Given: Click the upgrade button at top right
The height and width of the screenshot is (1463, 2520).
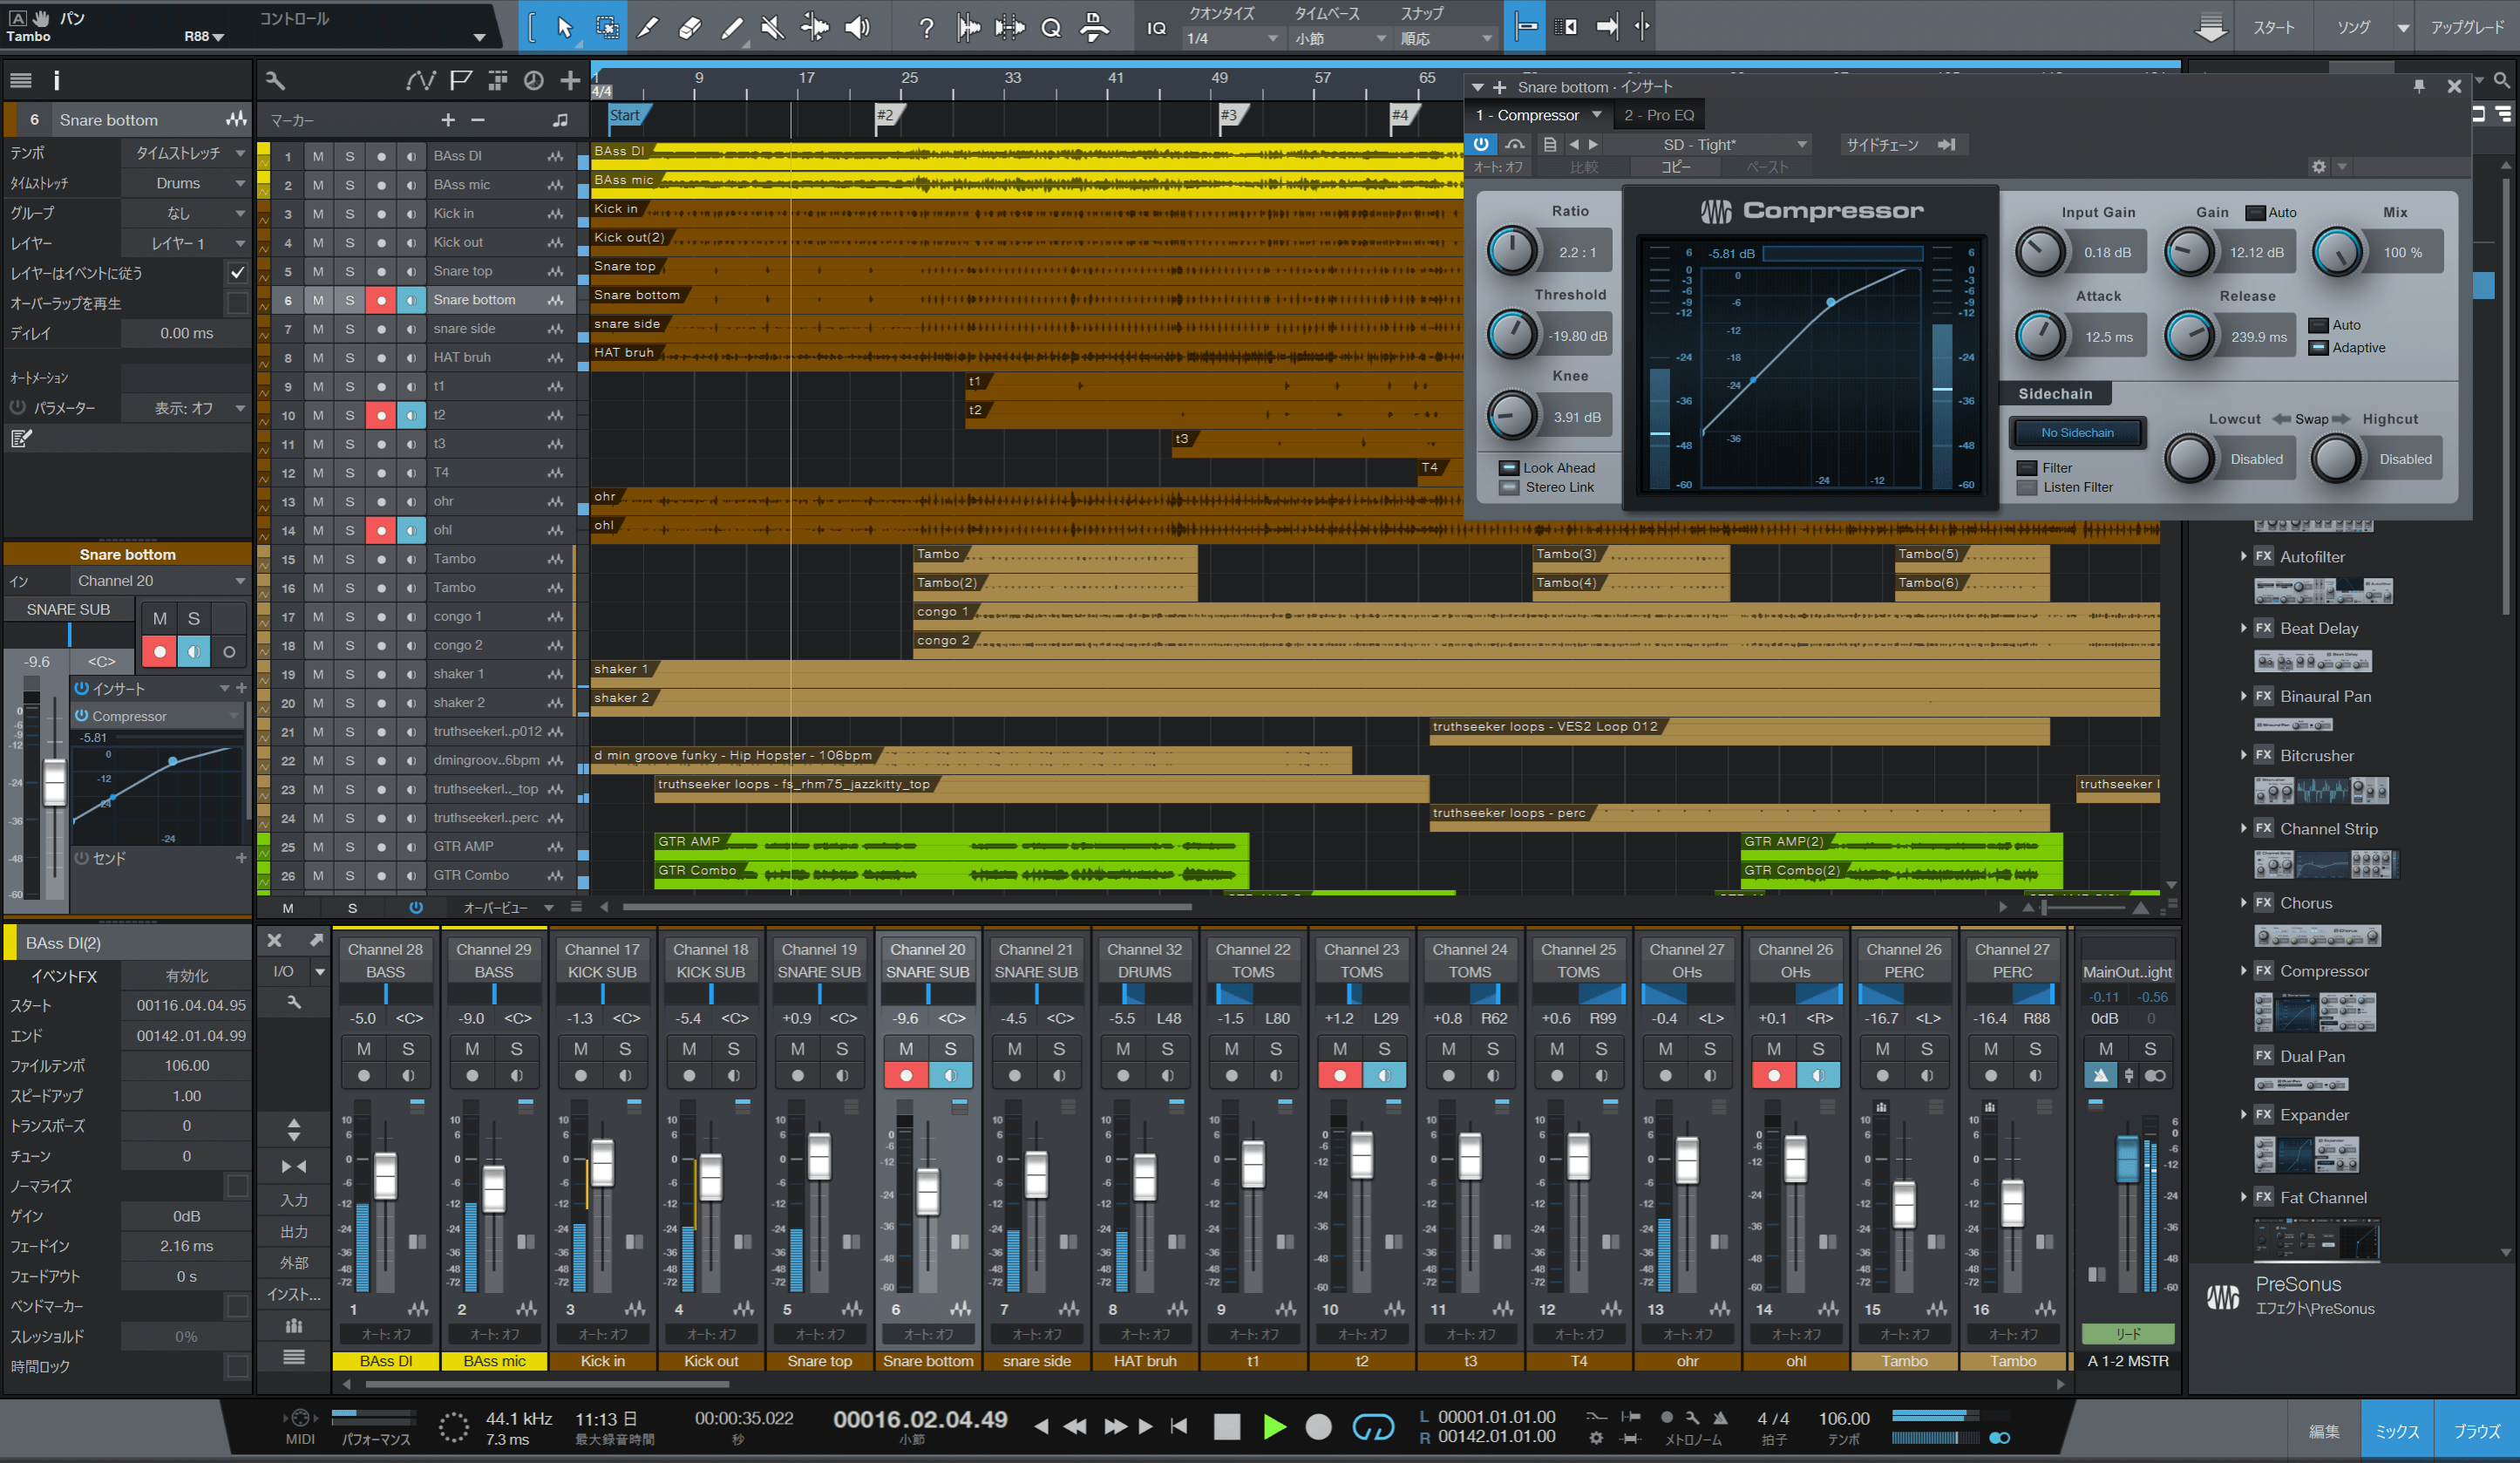Looking at the screenshot, I should point(2467,27).
